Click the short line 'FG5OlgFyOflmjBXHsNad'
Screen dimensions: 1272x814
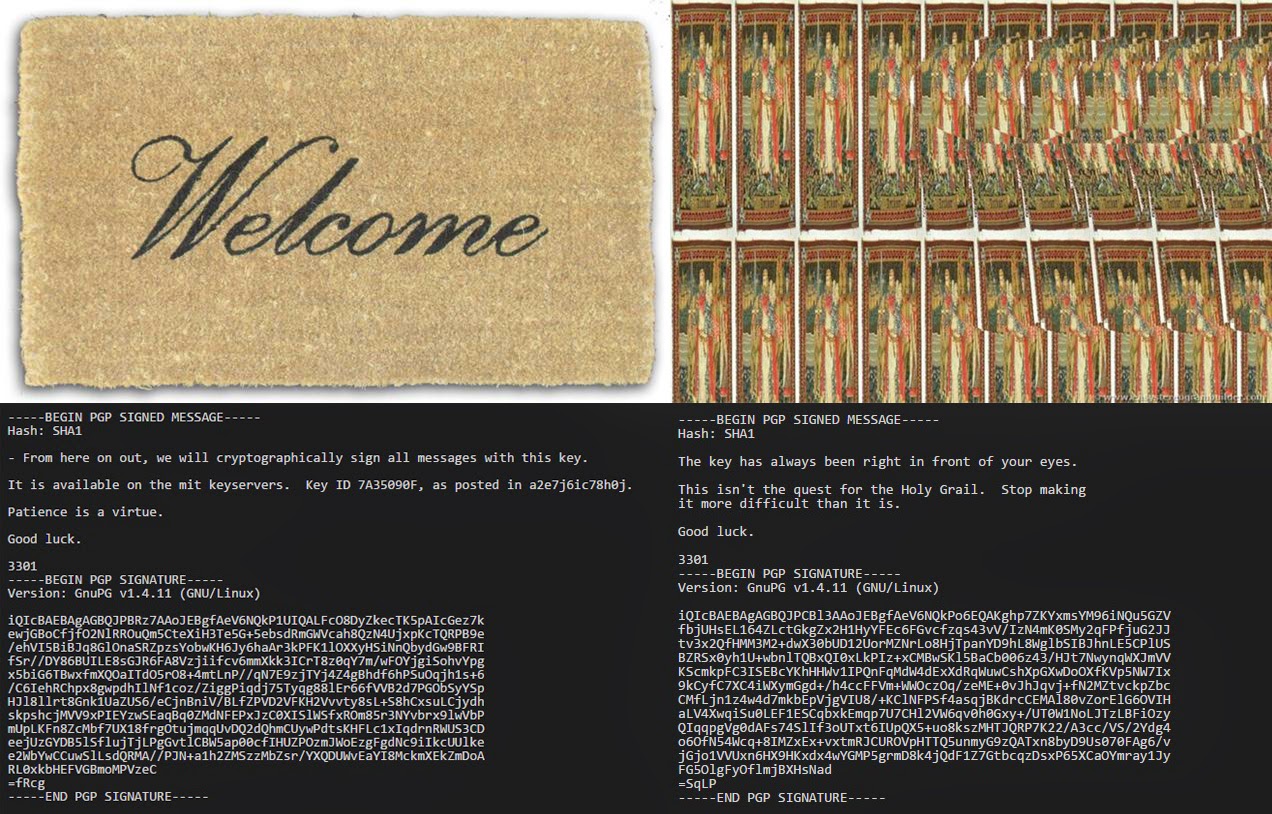click(755, 770)
